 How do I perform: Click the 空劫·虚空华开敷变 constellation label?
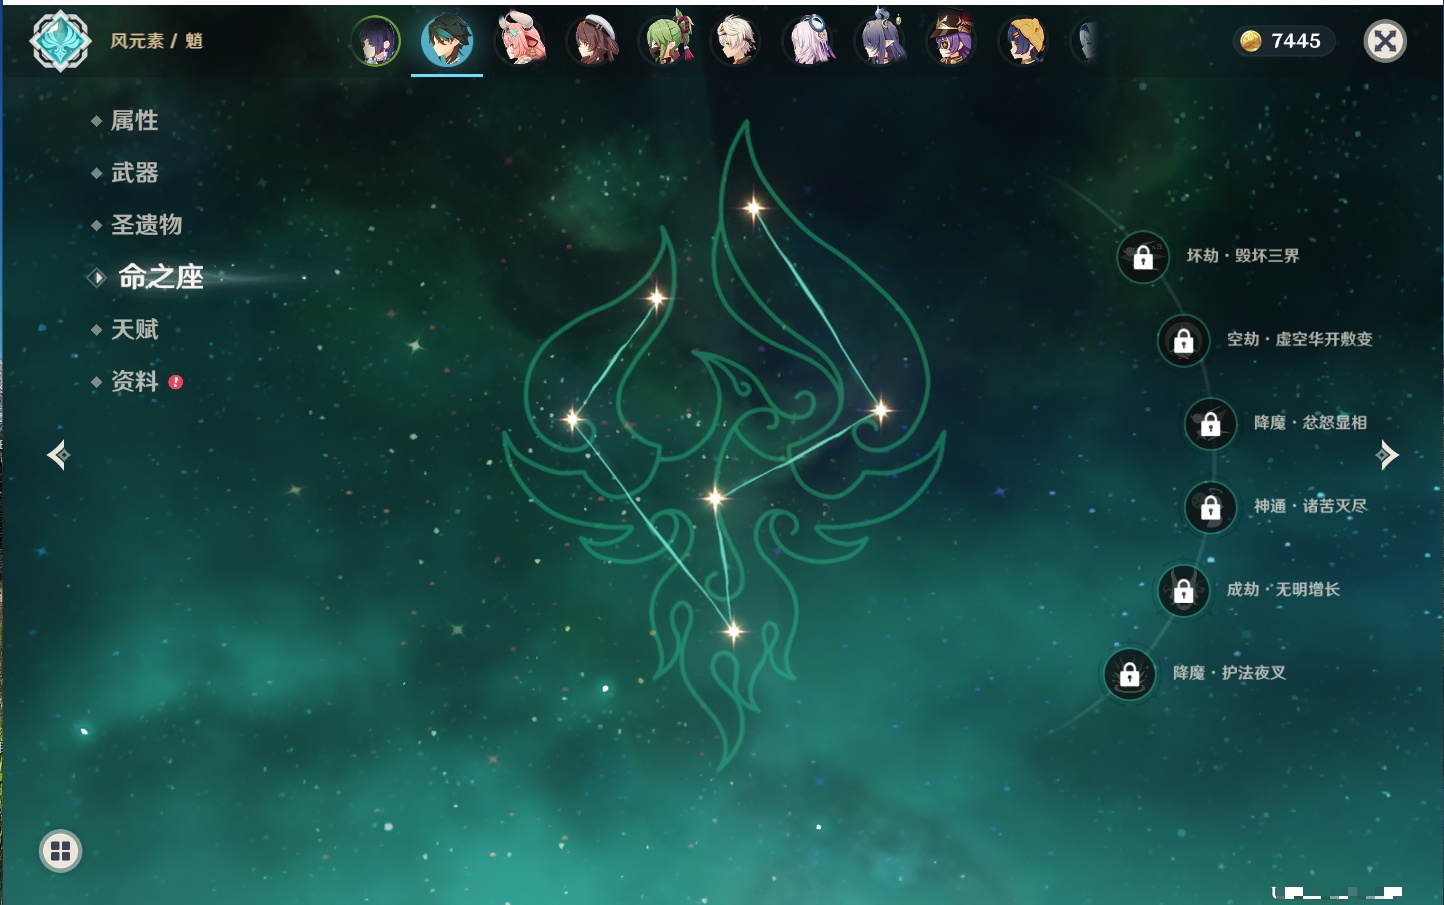[1300, 339]
